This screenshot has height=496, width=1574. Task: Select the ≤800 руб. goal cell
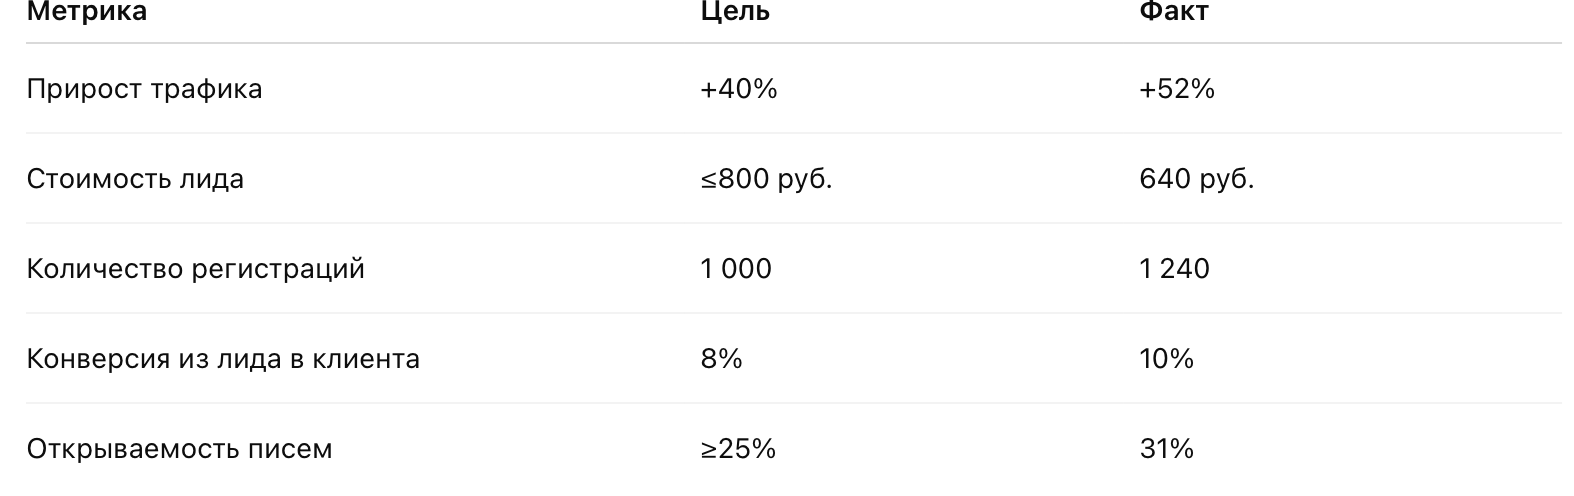point(766,179)
